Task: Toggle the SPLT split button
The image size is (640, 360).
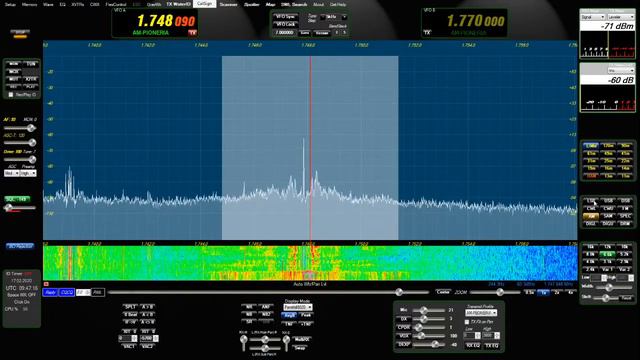Action: tap(130, 307)
